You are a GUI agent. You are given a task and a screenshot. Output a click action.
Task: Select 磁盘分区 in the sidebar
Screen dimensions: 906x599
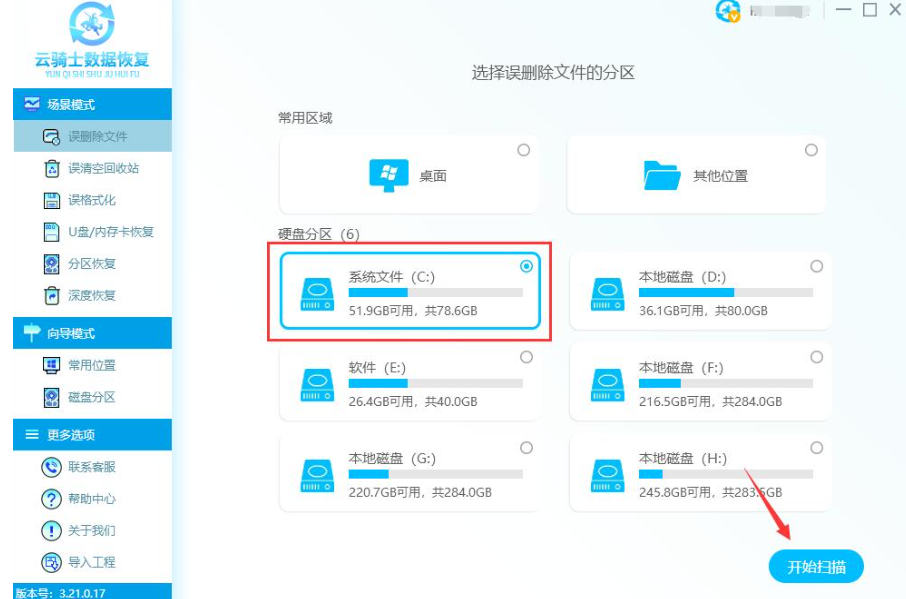91,397
